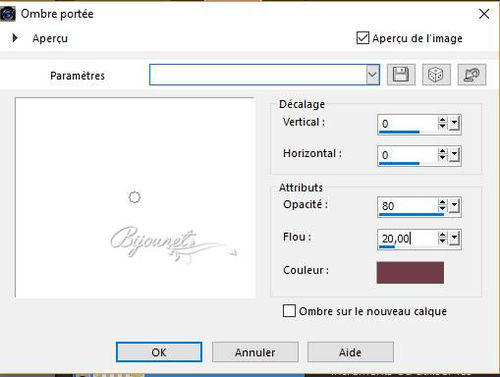Click the randomize parameters dice icon
Image resolution: width=500 pixels, height=377 pixels.
(436, 74)
